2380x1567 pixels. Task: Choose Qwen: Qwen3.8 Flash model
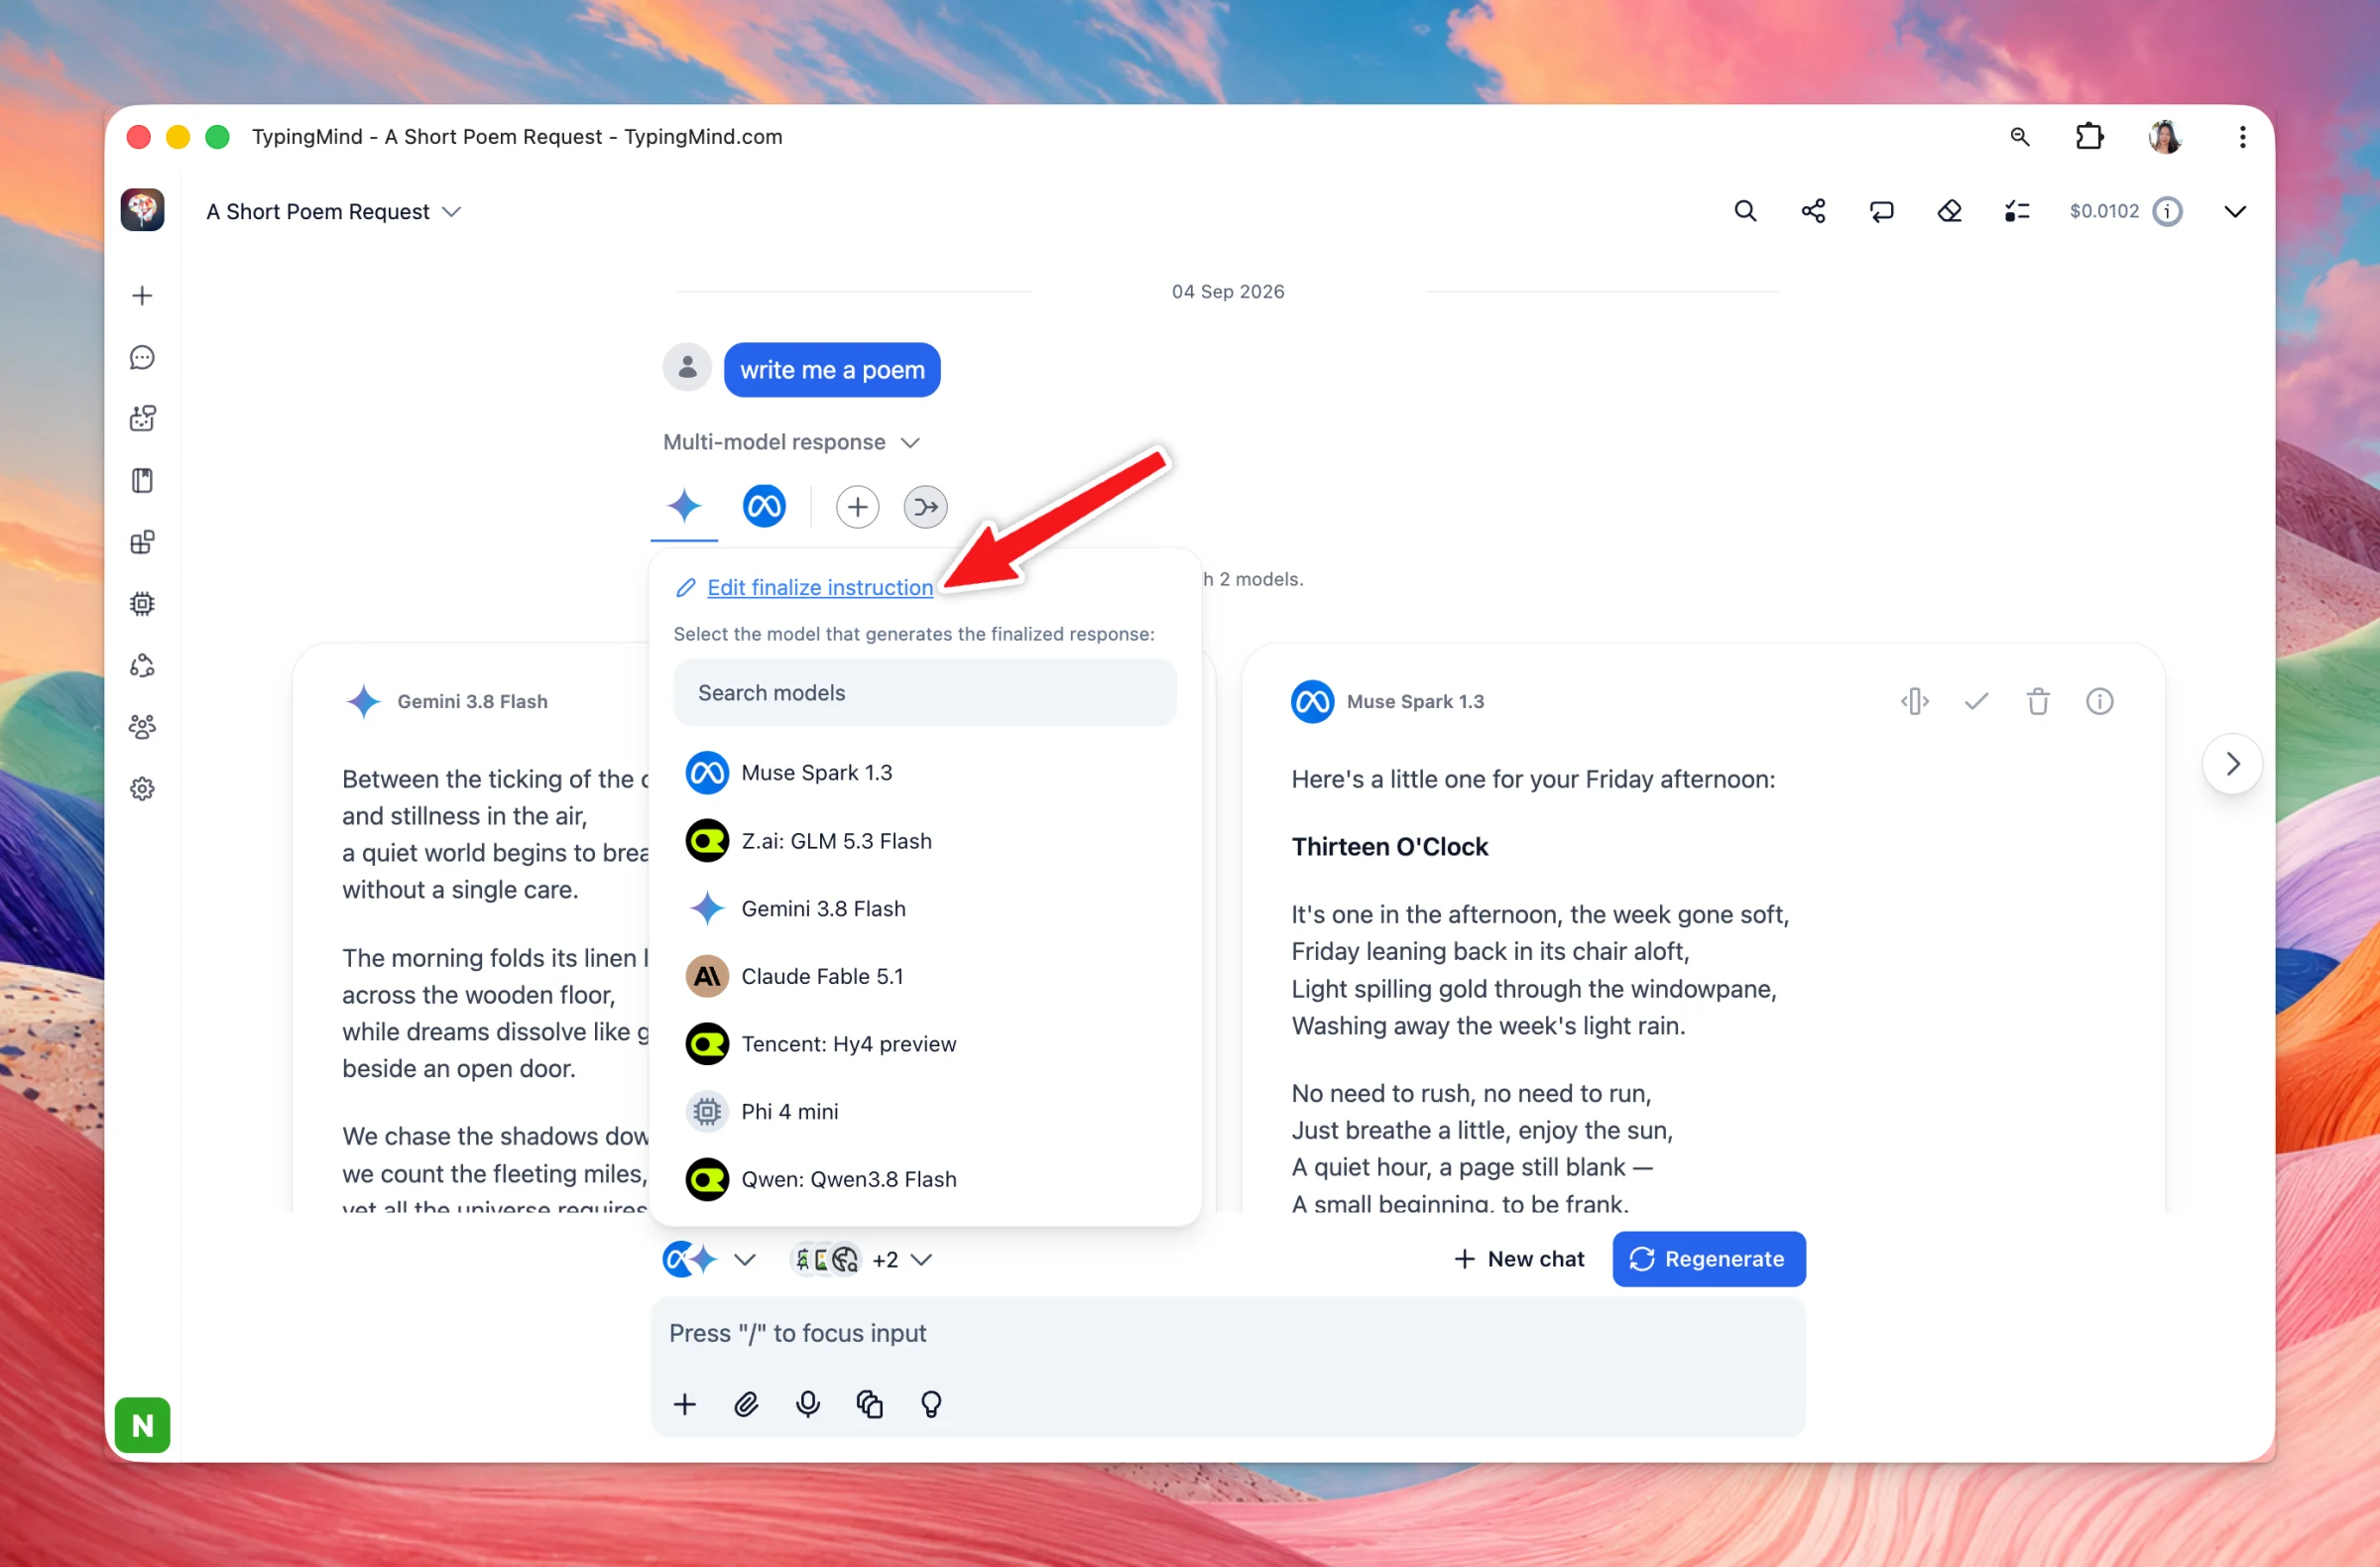(x=924, y=1179)
